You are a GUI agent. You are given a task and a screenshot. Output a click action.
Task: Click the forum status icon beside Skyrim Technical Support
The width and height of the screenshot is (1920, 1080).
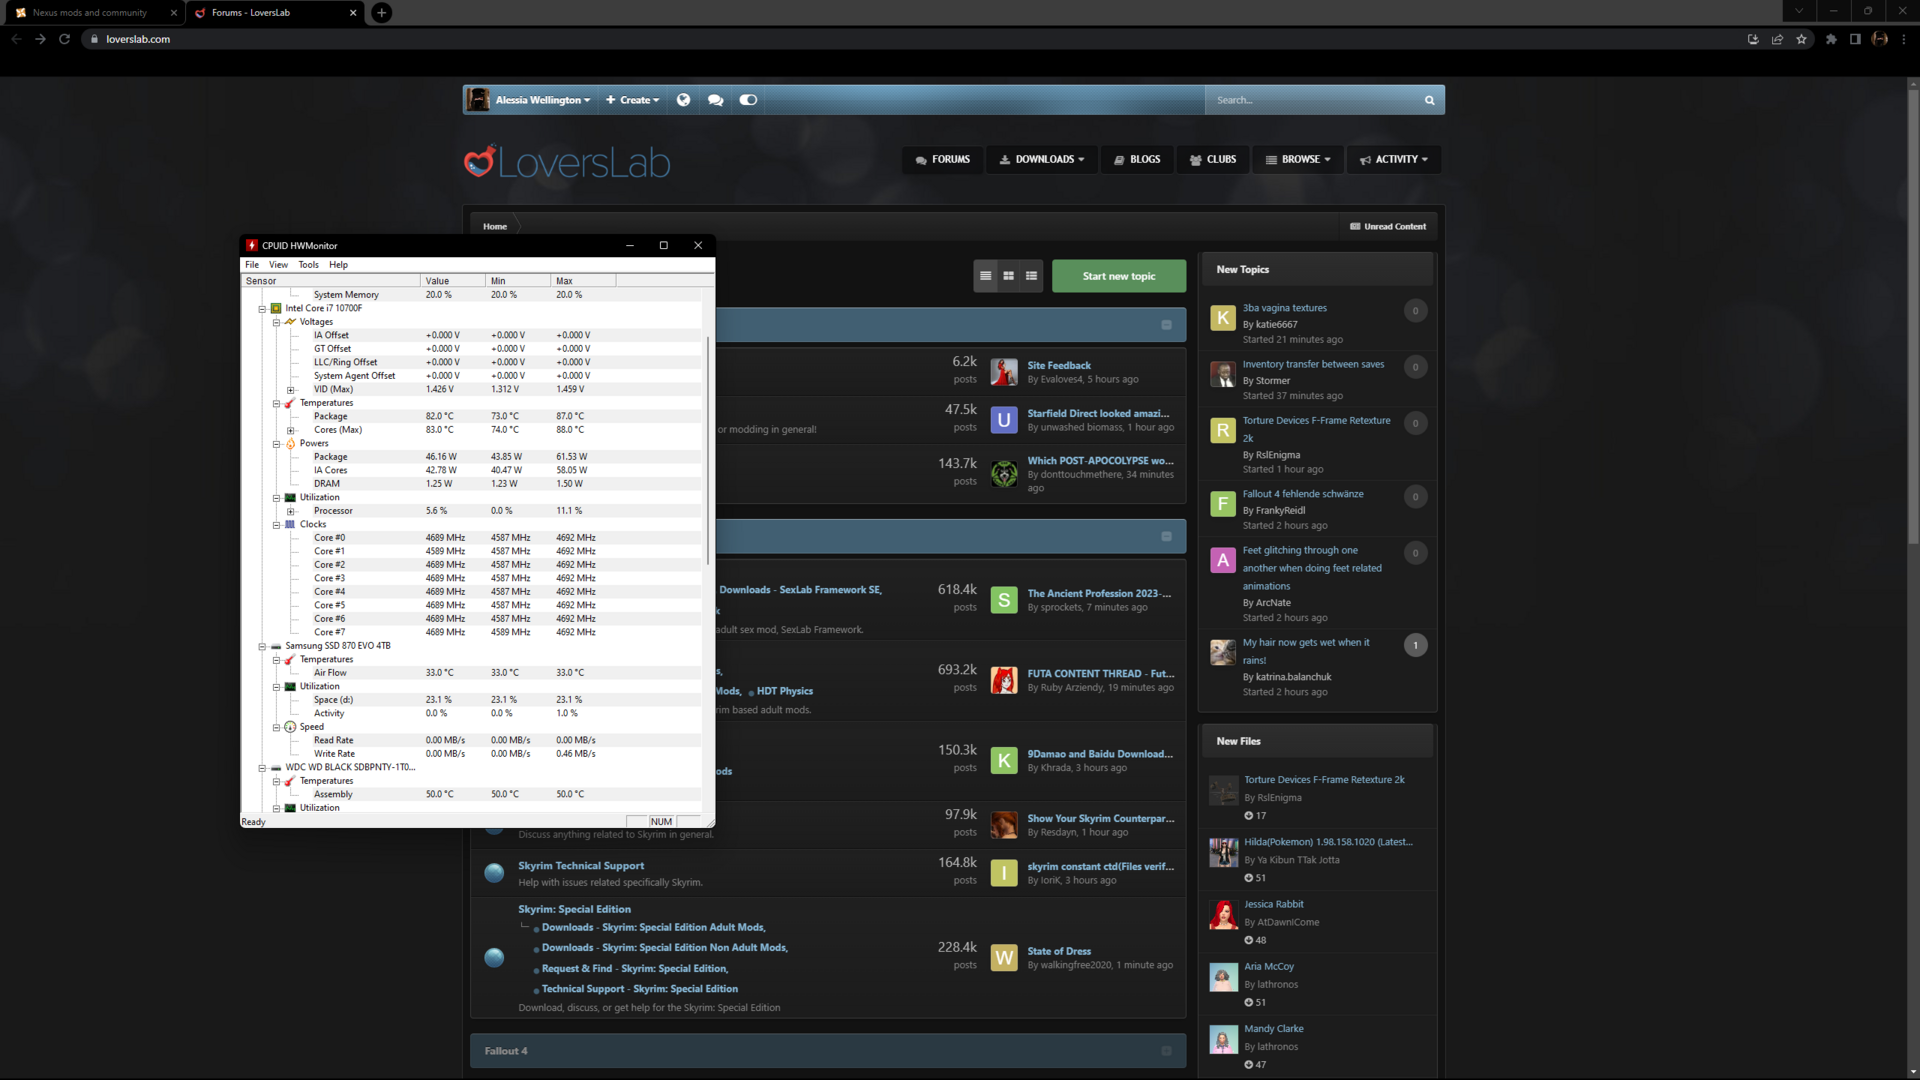pos(494,873)
